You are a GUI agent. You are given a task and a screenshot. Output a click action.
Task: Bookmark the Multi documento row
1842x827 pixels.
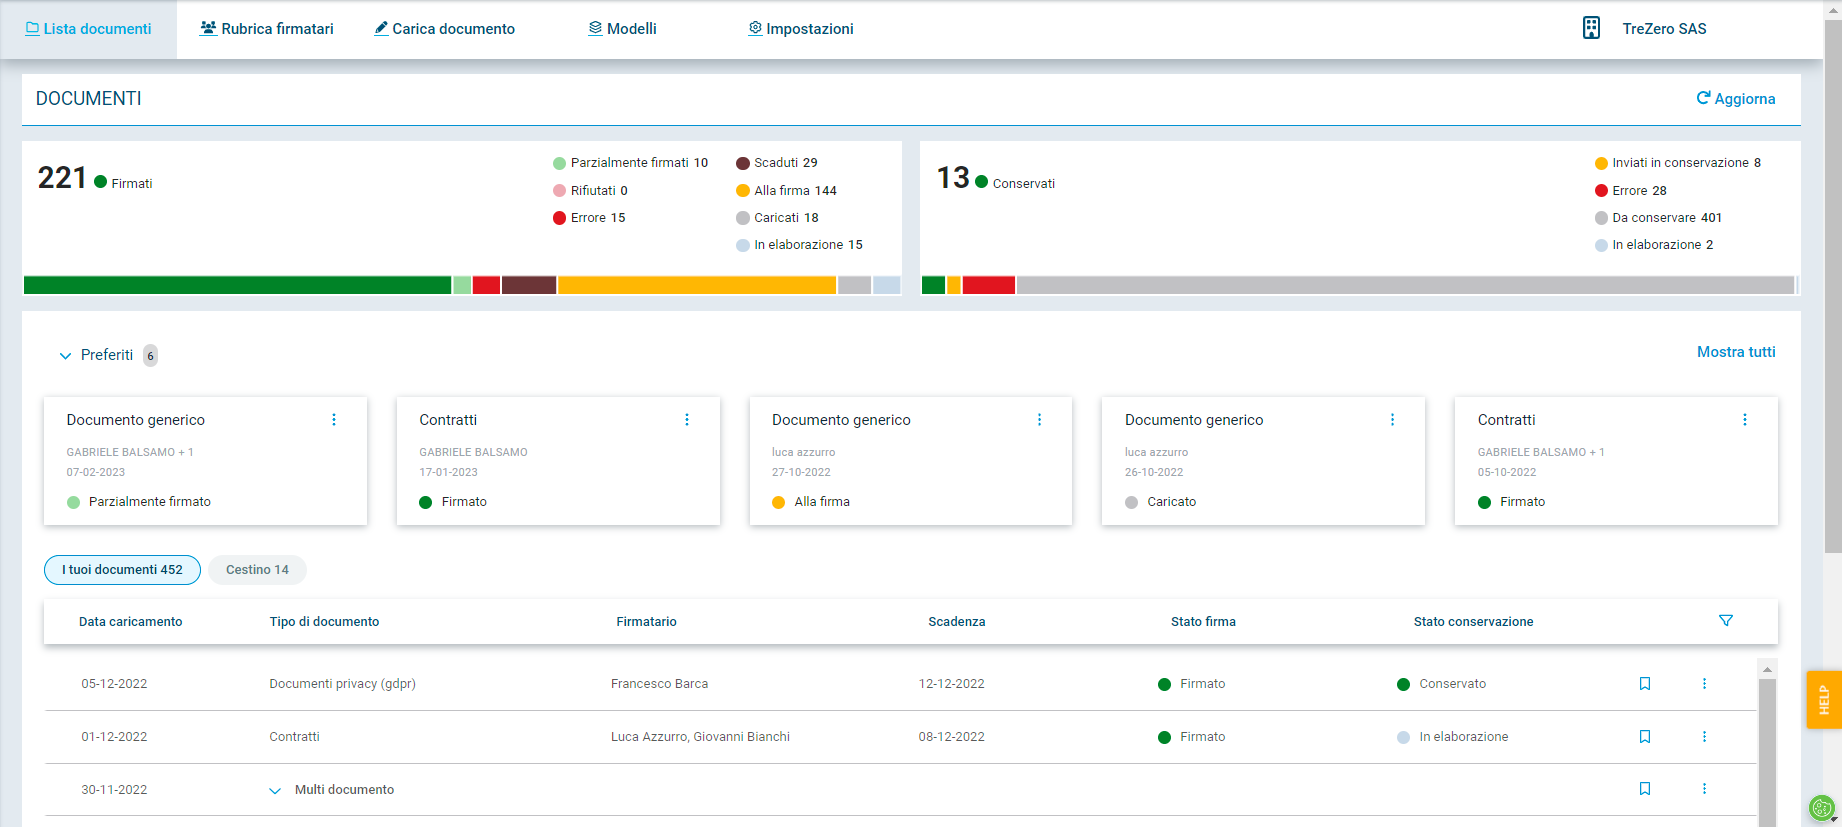click(x=1645, y=789)
